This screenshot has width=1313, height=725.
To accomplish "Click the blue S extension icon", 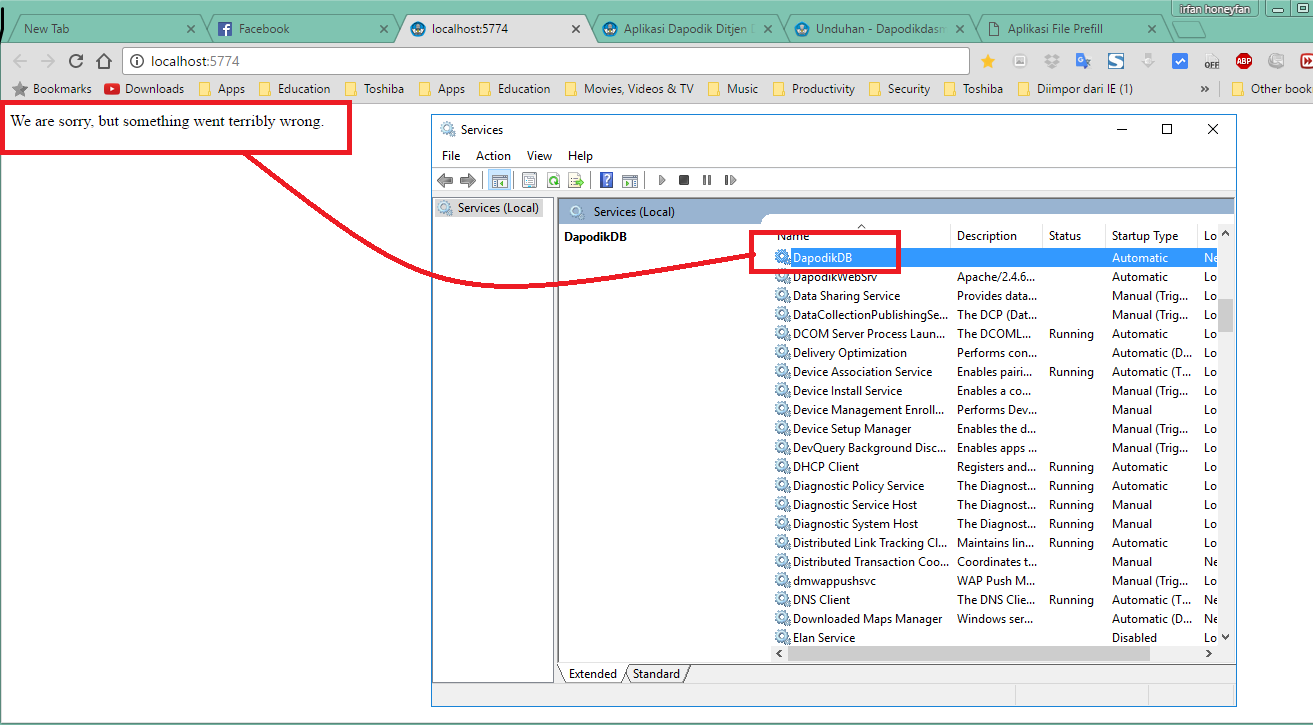I will click(1116, 61).
